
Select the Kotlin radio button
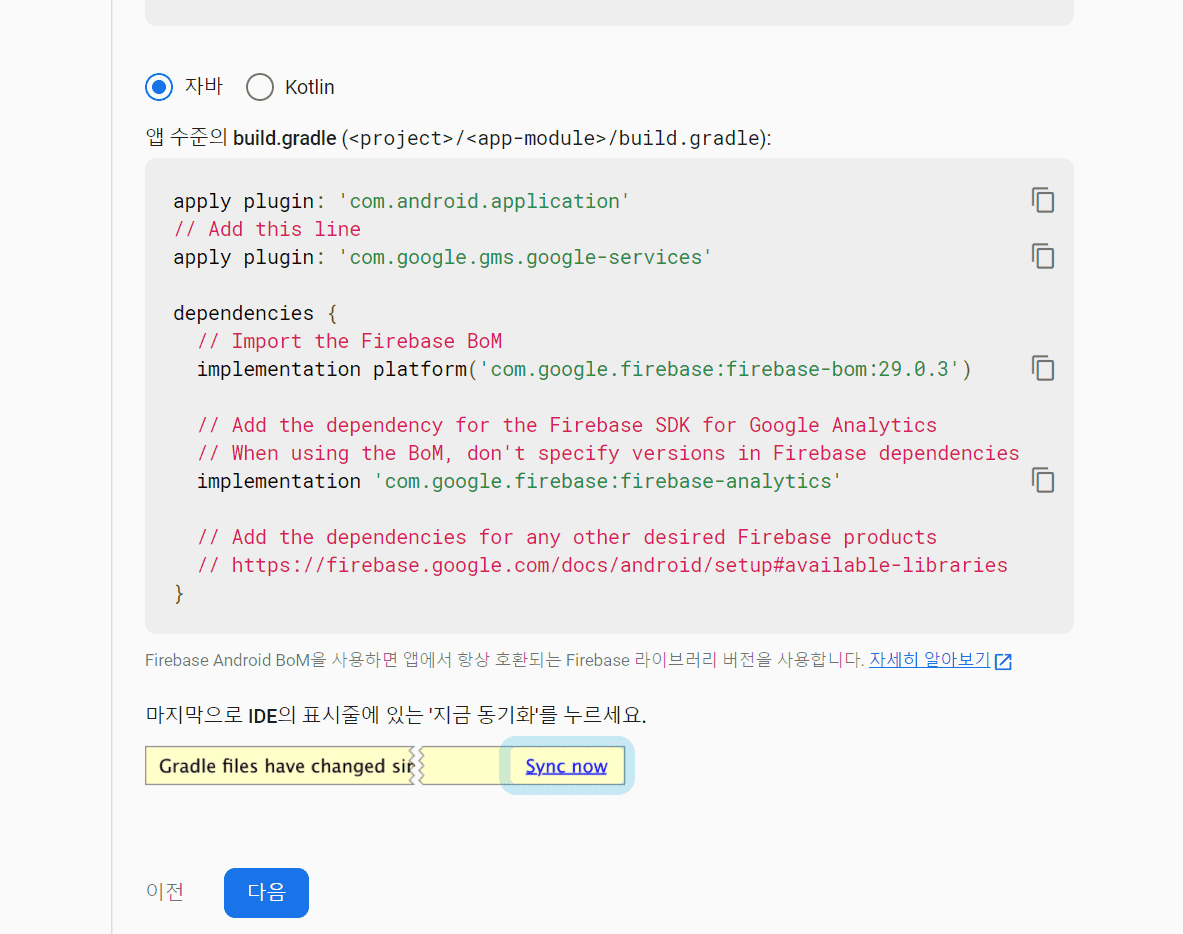click(260, 87)
